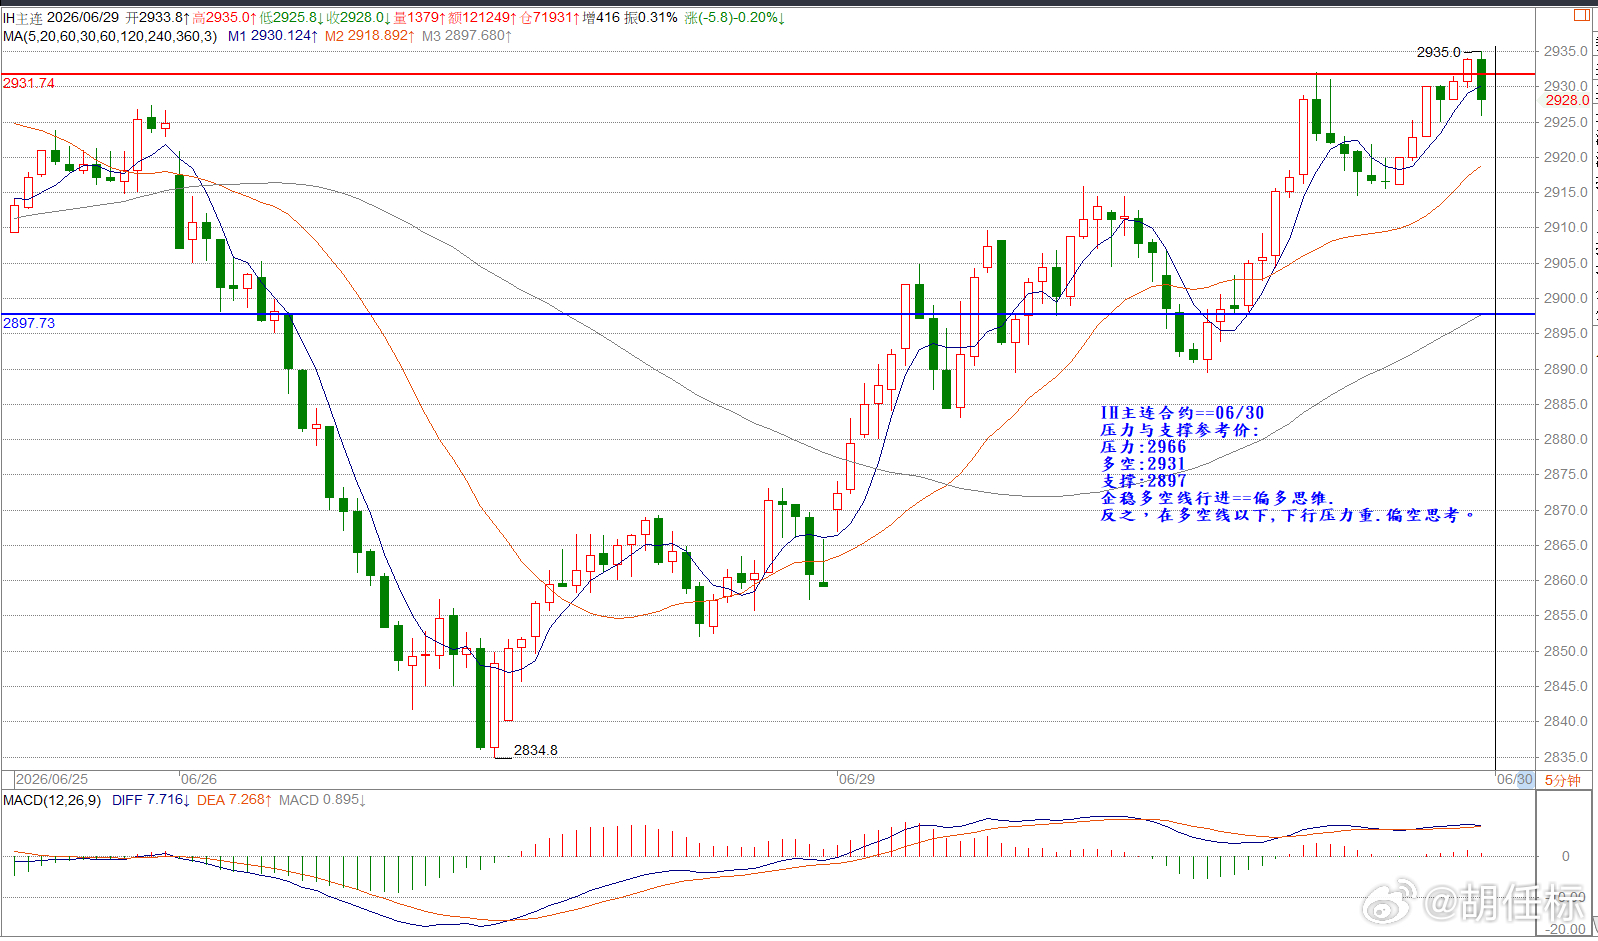Click the opening price 开2933.8 value
Screen dimensions: 1598x941
point(158,18)
